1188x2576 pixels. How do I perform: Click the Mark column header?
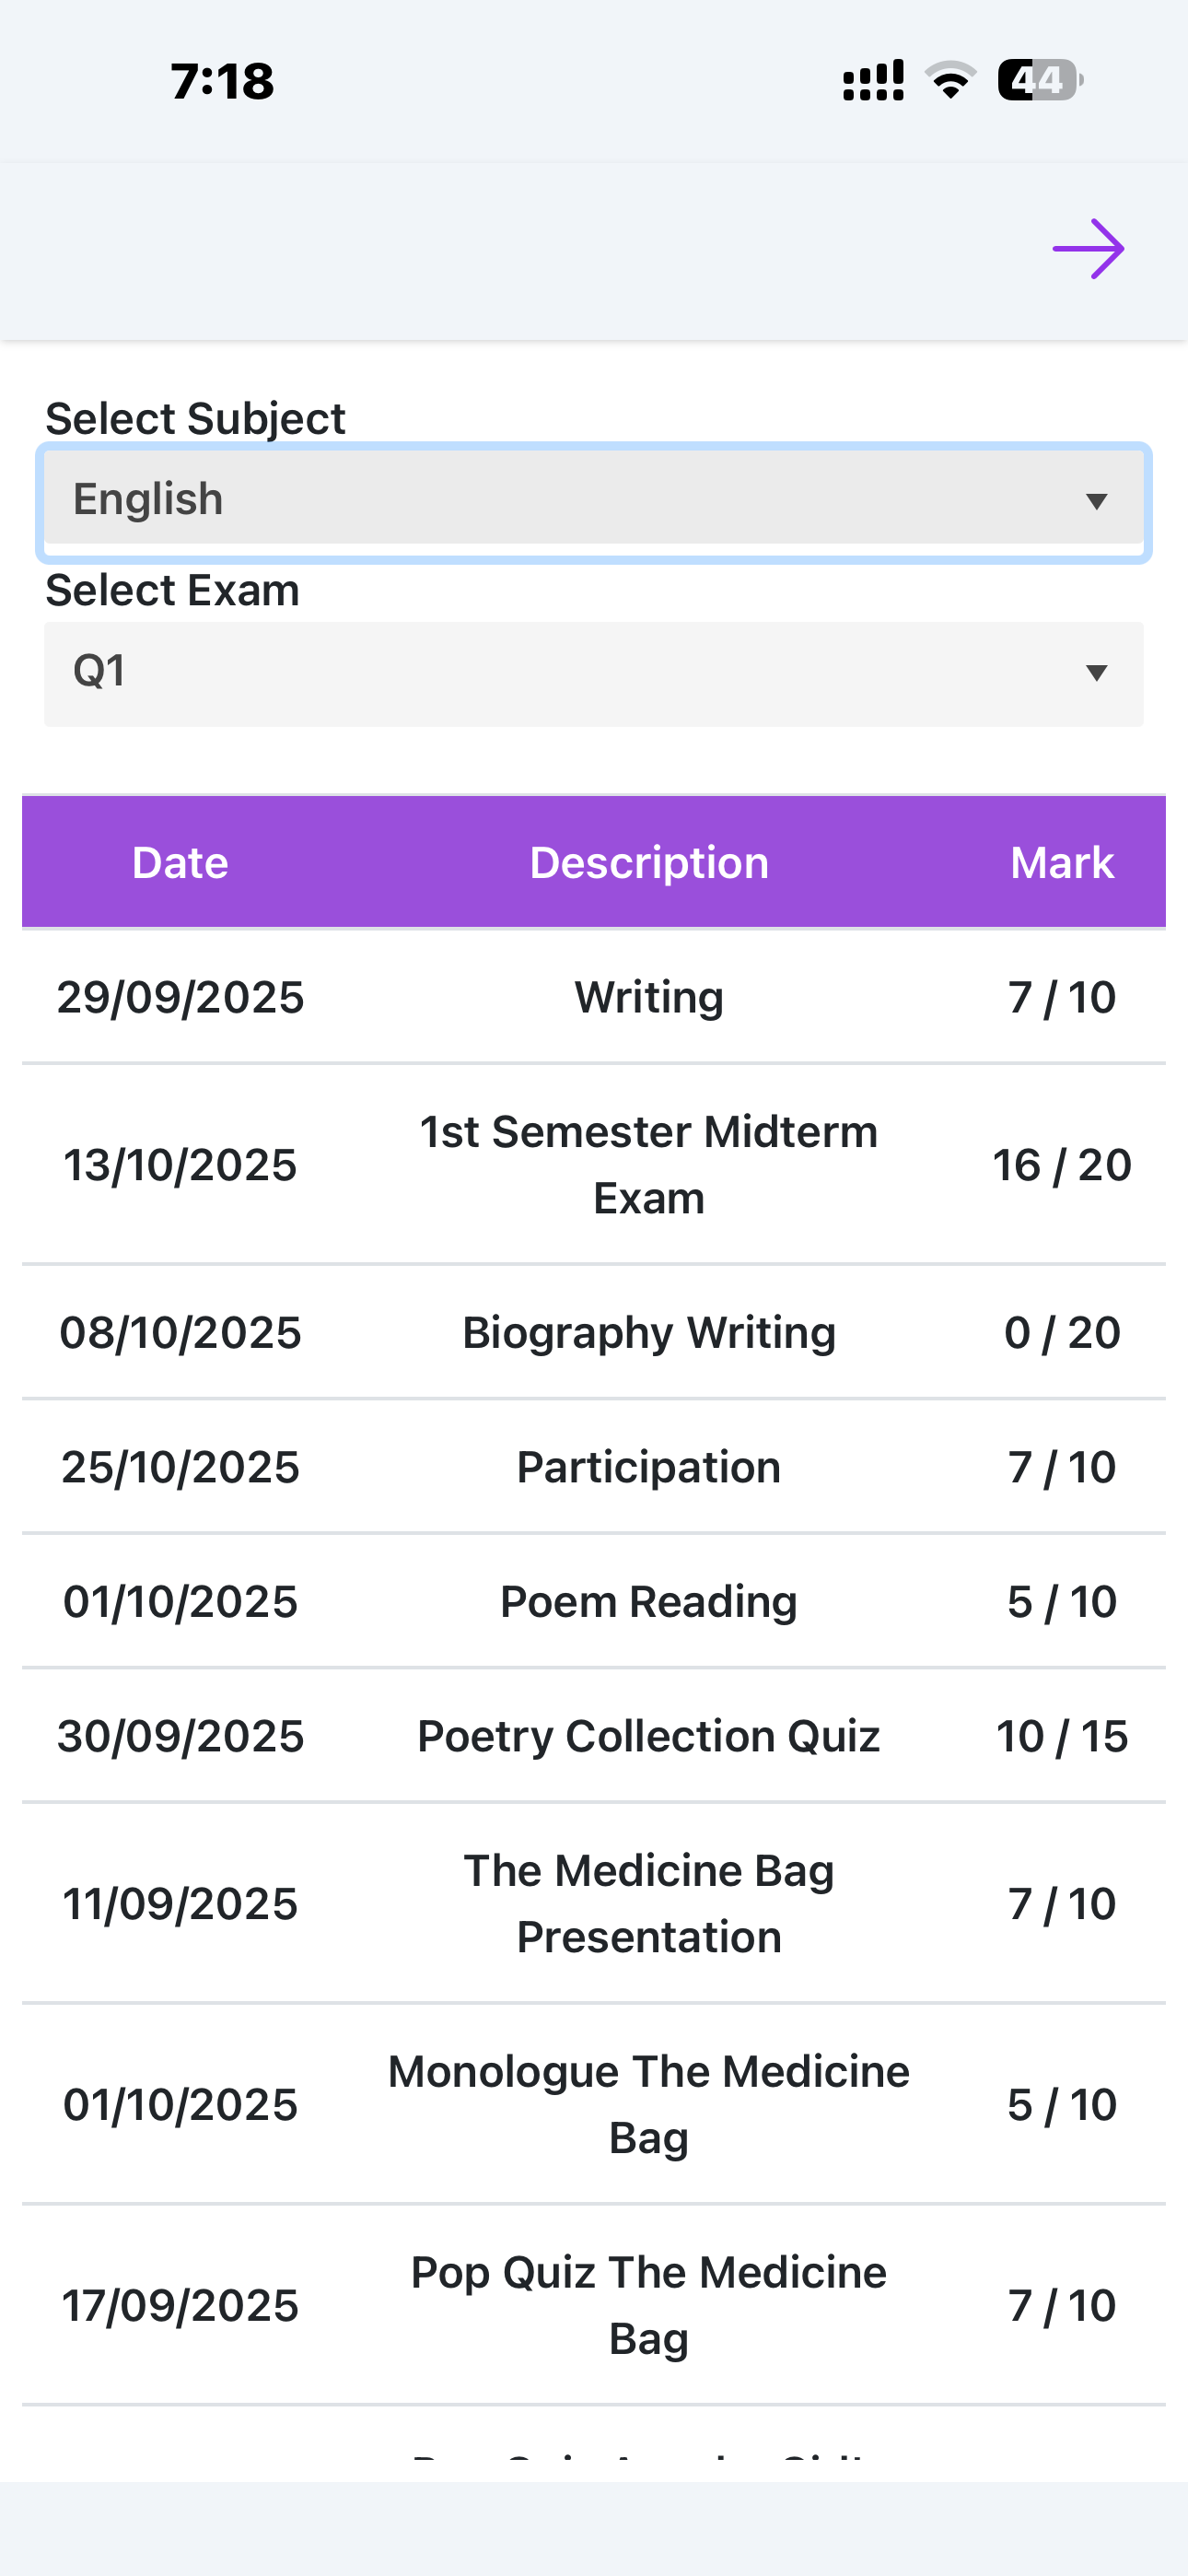pyautogui.click(x=1062, y=862)
